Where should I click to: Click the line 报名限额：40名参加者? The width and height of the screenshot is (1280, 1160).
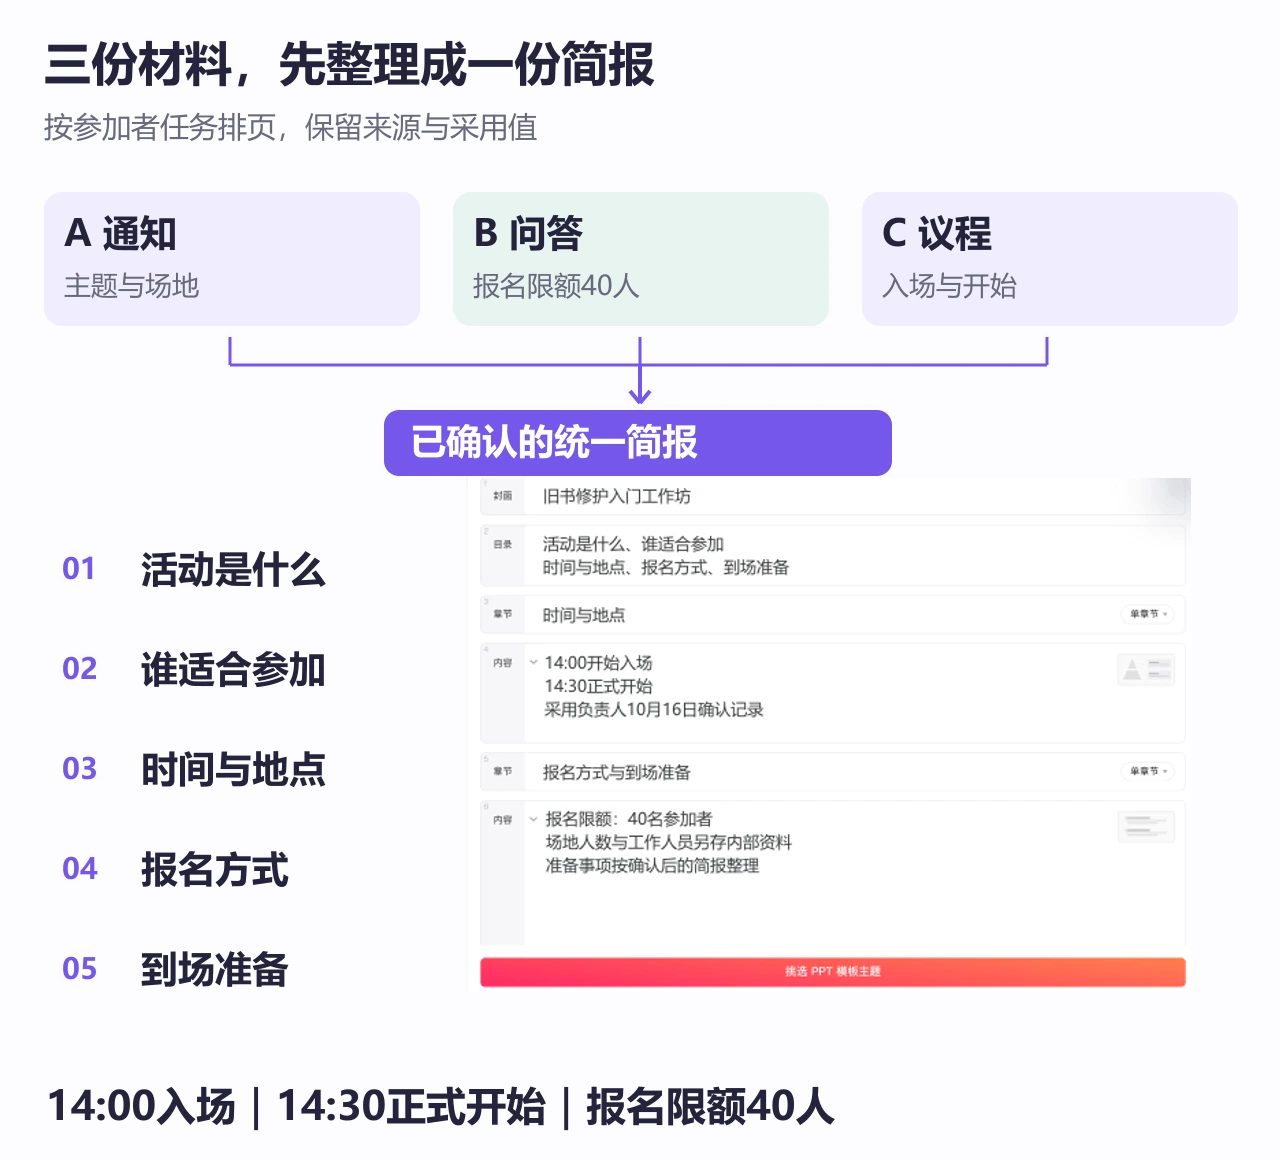(x=629, y=819)
